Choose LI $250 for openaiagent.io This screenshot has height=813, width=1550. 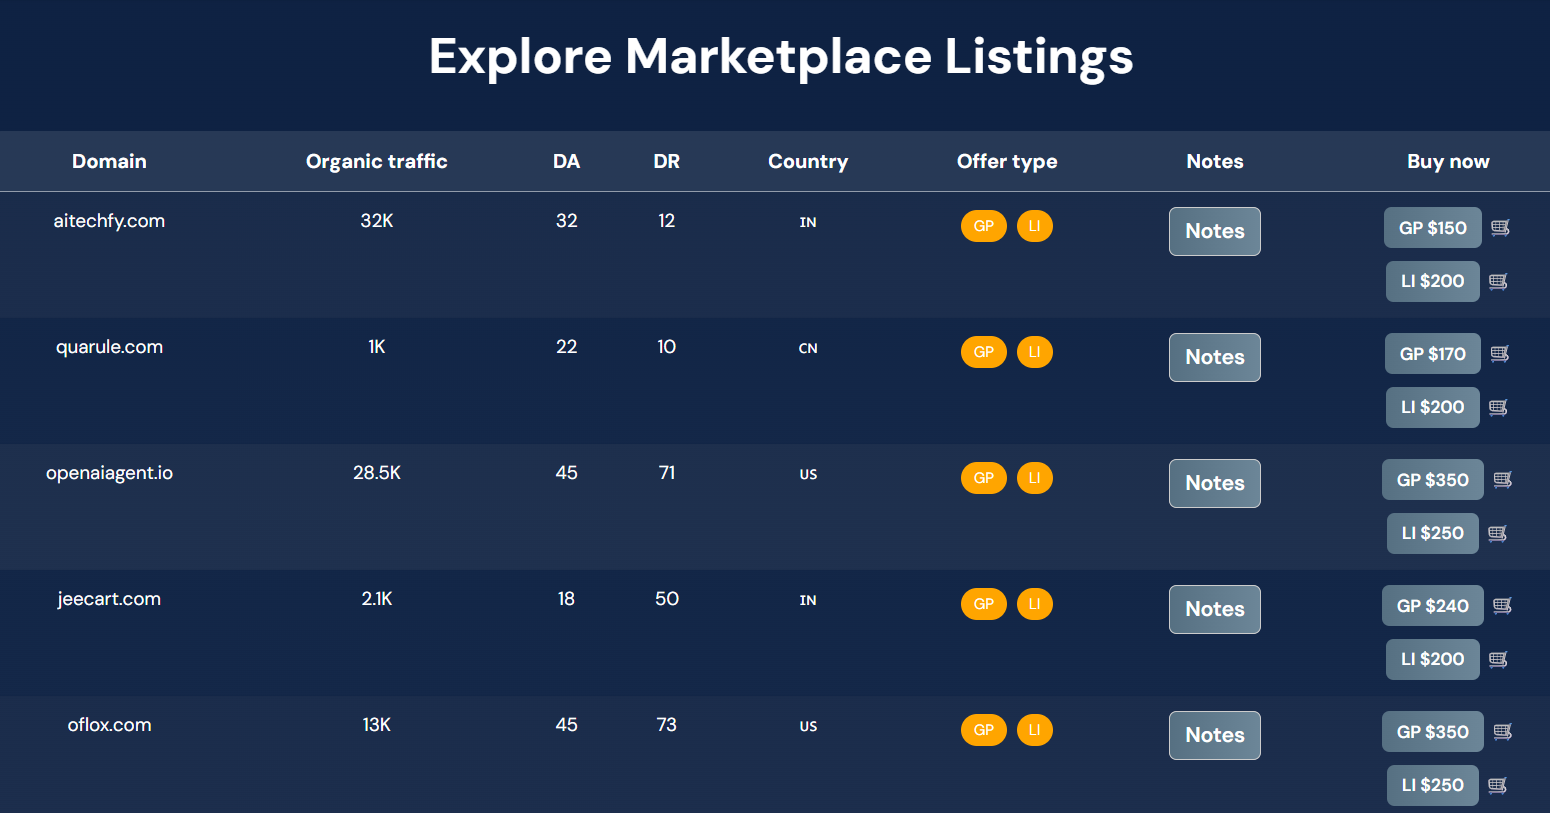pos(1433,533)
